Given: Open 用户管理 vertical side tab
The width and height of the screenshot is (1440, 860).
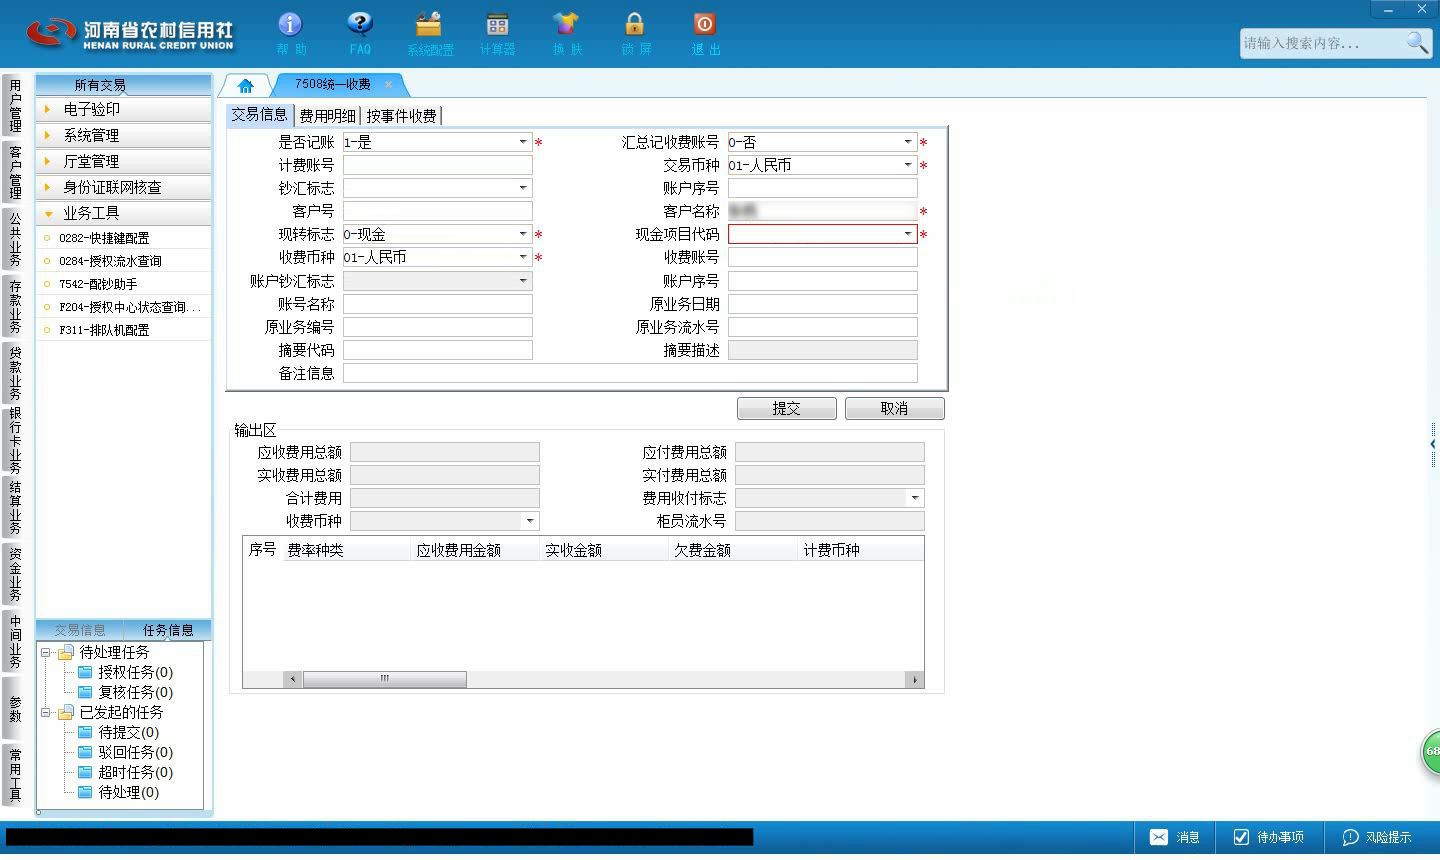Looking at the screenshot, I should [14, 106].
